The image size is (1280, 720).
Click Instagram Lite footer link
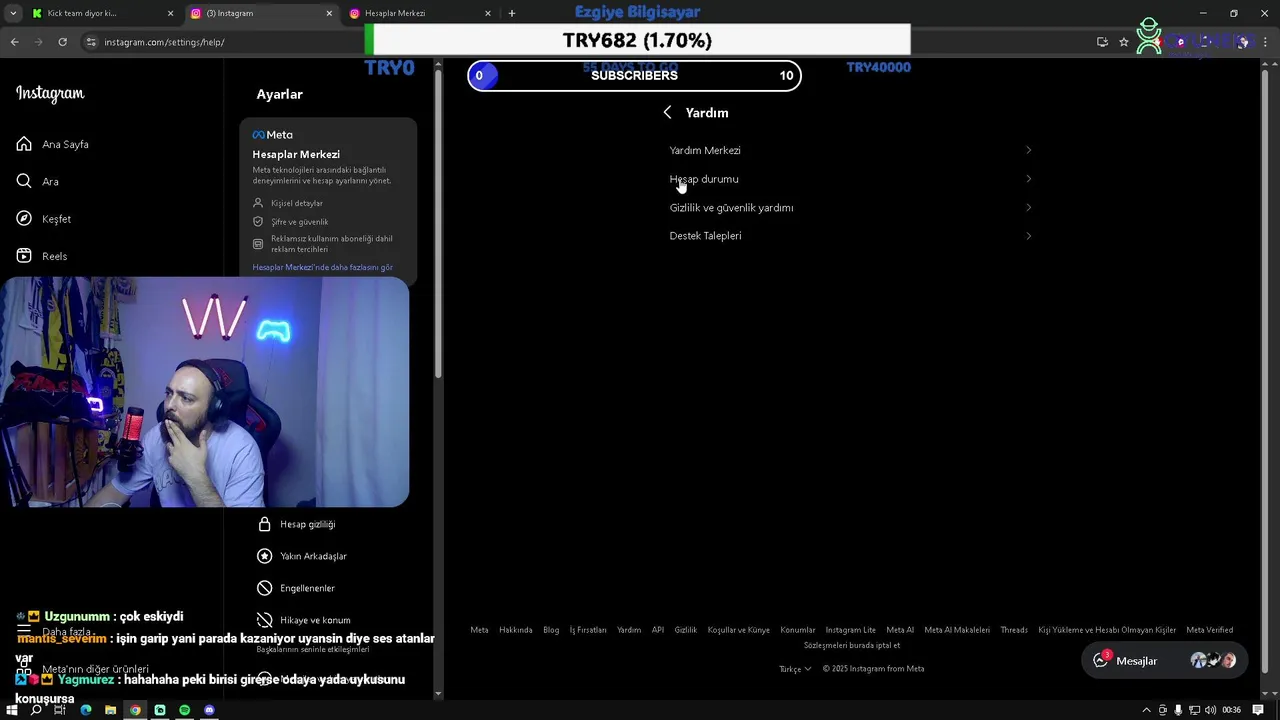[850, 630]
